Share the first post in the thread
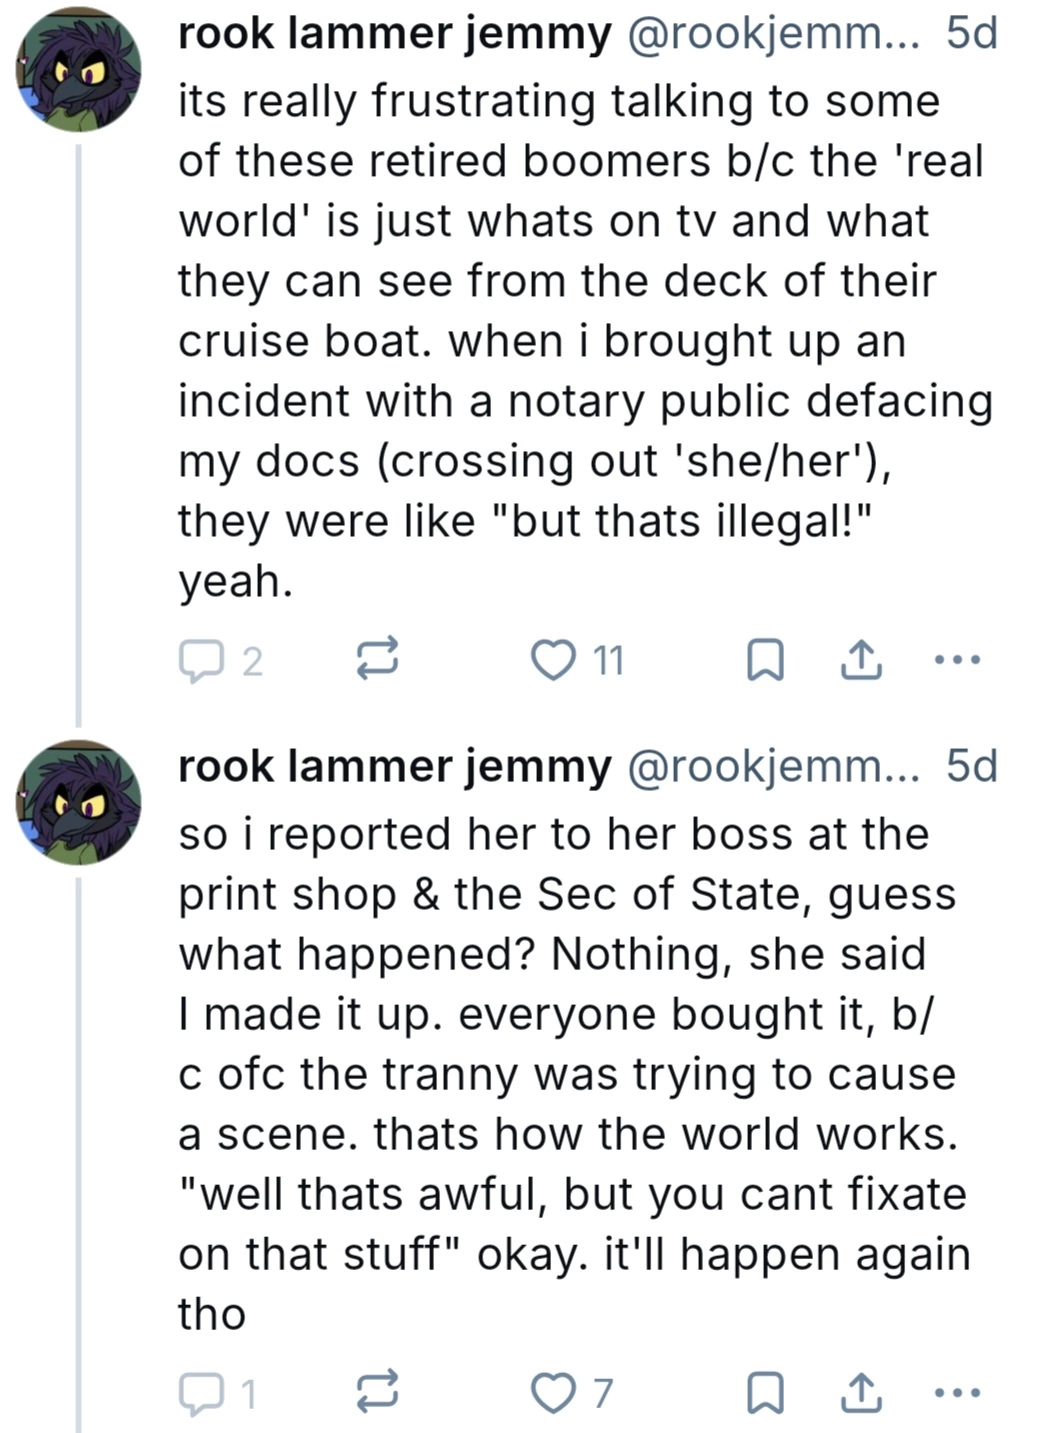The width and height of the screenshot is (1044, 1433). coord(860,660)
